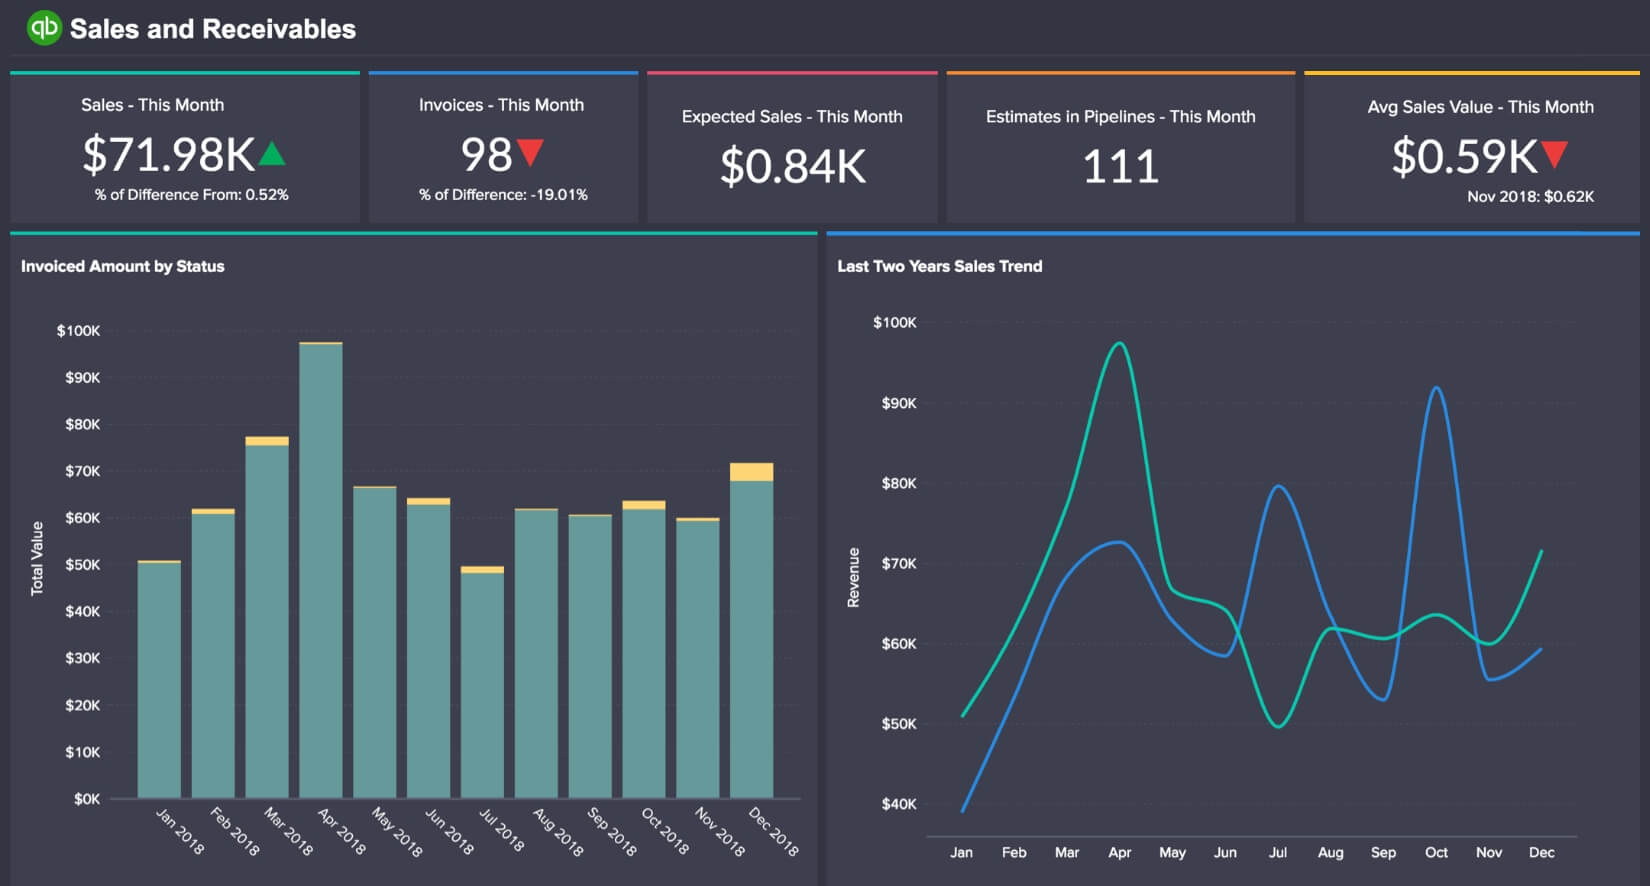Open the Invoiced Amount by Status chart title
The width and height of the screenshot is (1650, 886).
[x=123, y=266]
